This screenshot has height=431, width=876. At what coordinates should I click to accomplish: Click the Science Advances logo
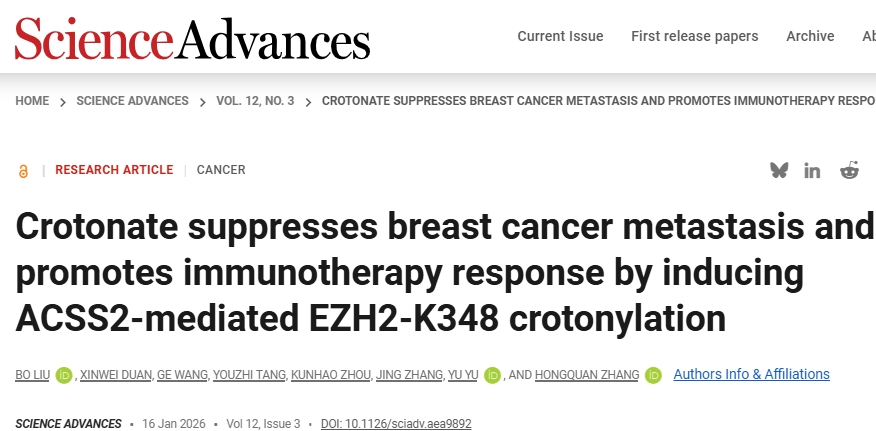192,38
